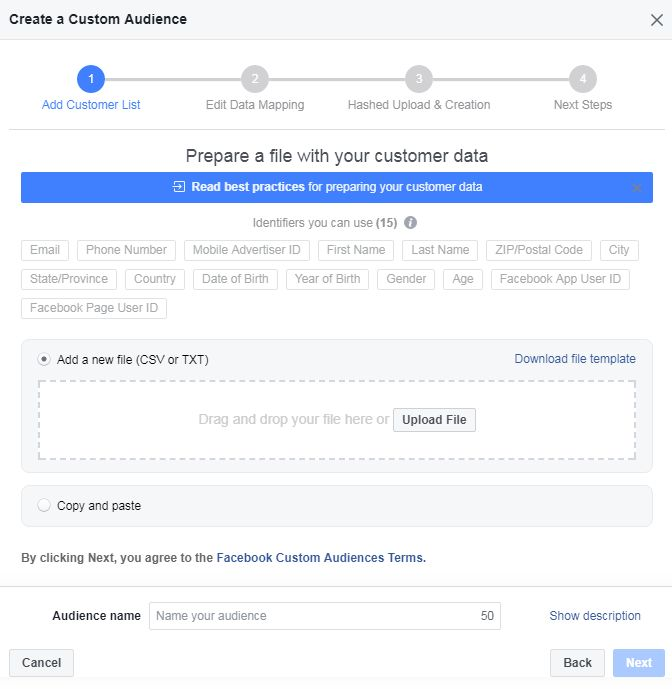Select the Copy and paste option
The height and width of the screenshot is (689, 672).
pos(44,505)
